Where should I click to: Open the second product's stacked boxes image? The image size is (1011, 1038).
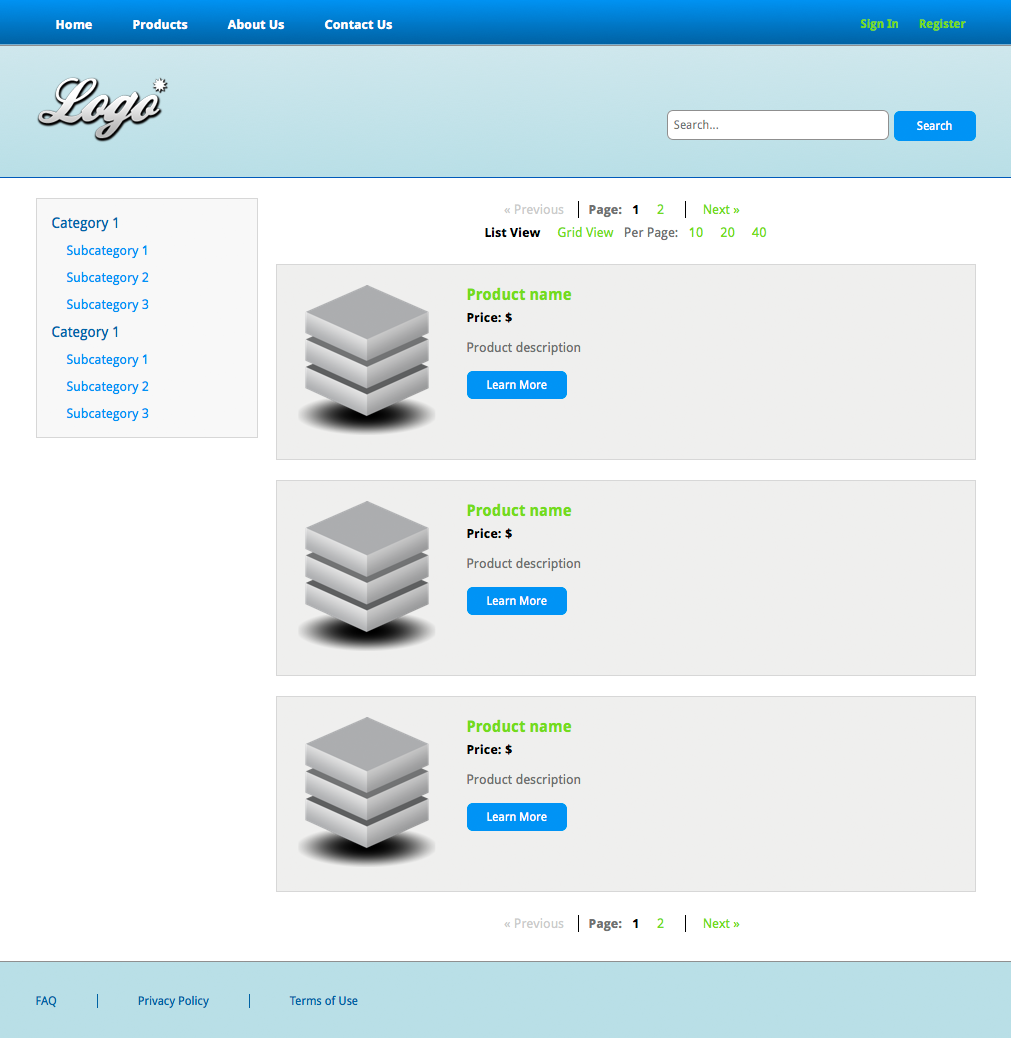[x=367, y=575]
